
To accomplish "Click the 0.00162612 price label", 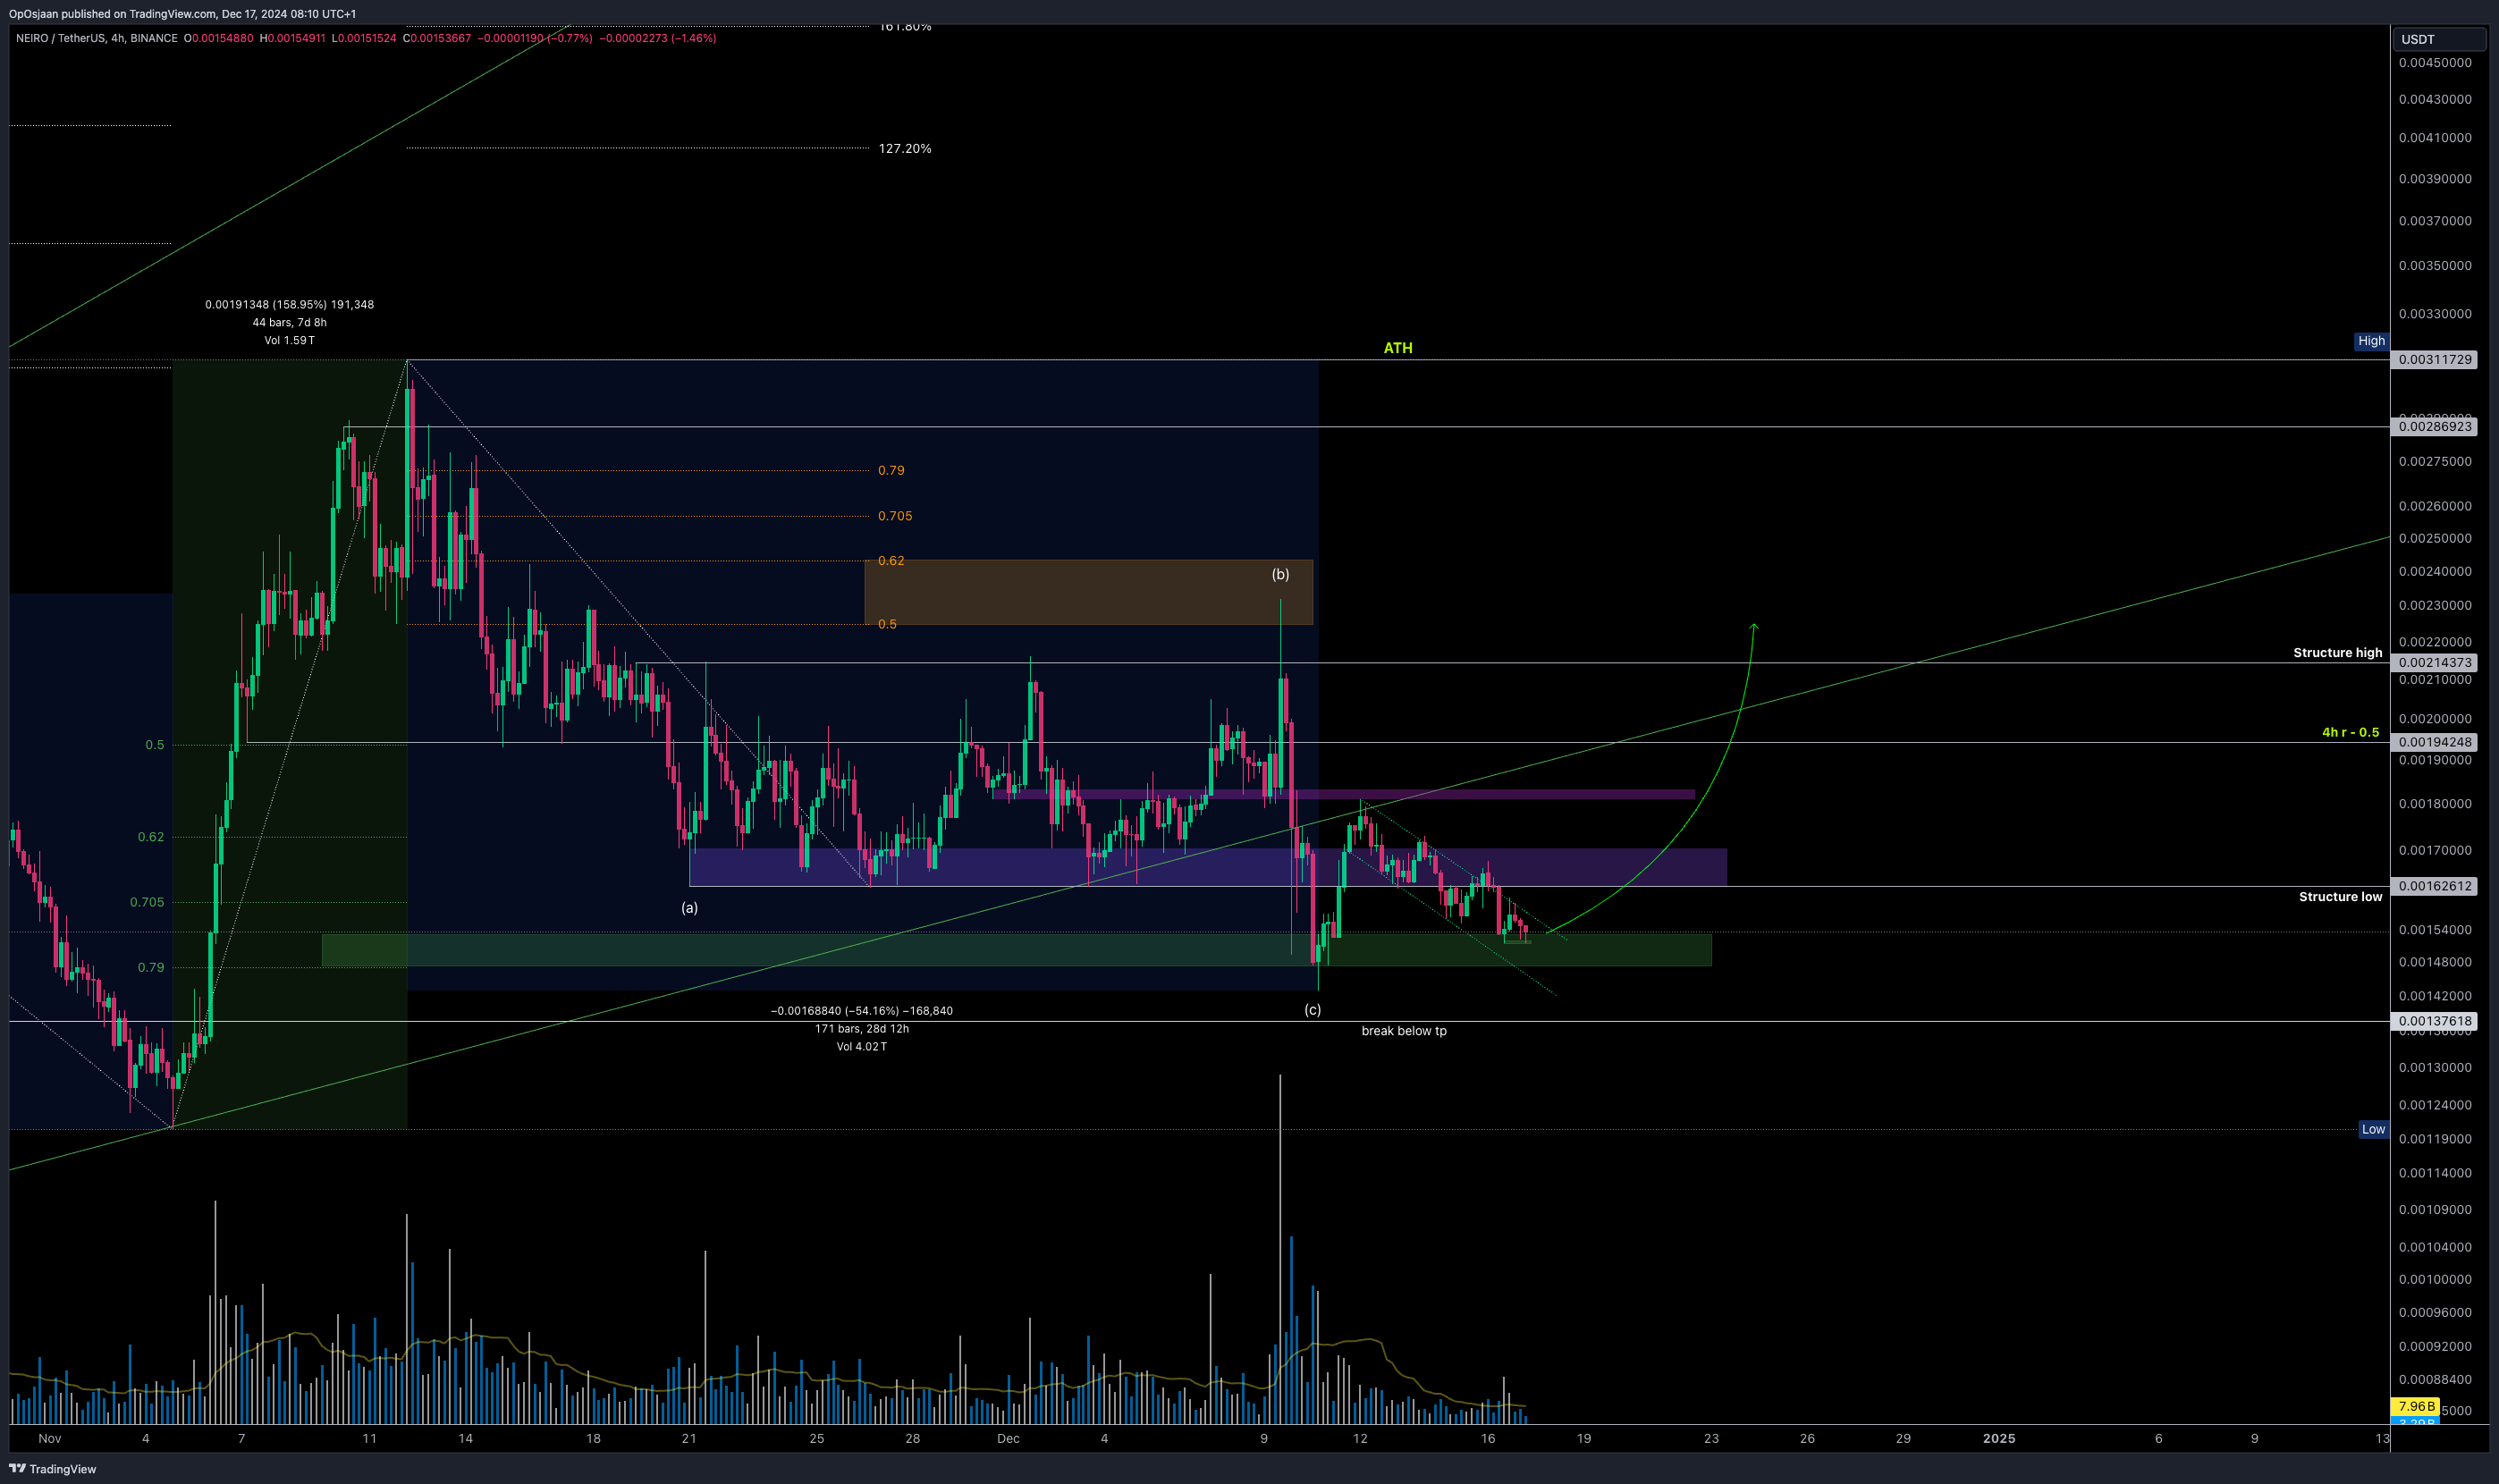I will pos(2434,886).
